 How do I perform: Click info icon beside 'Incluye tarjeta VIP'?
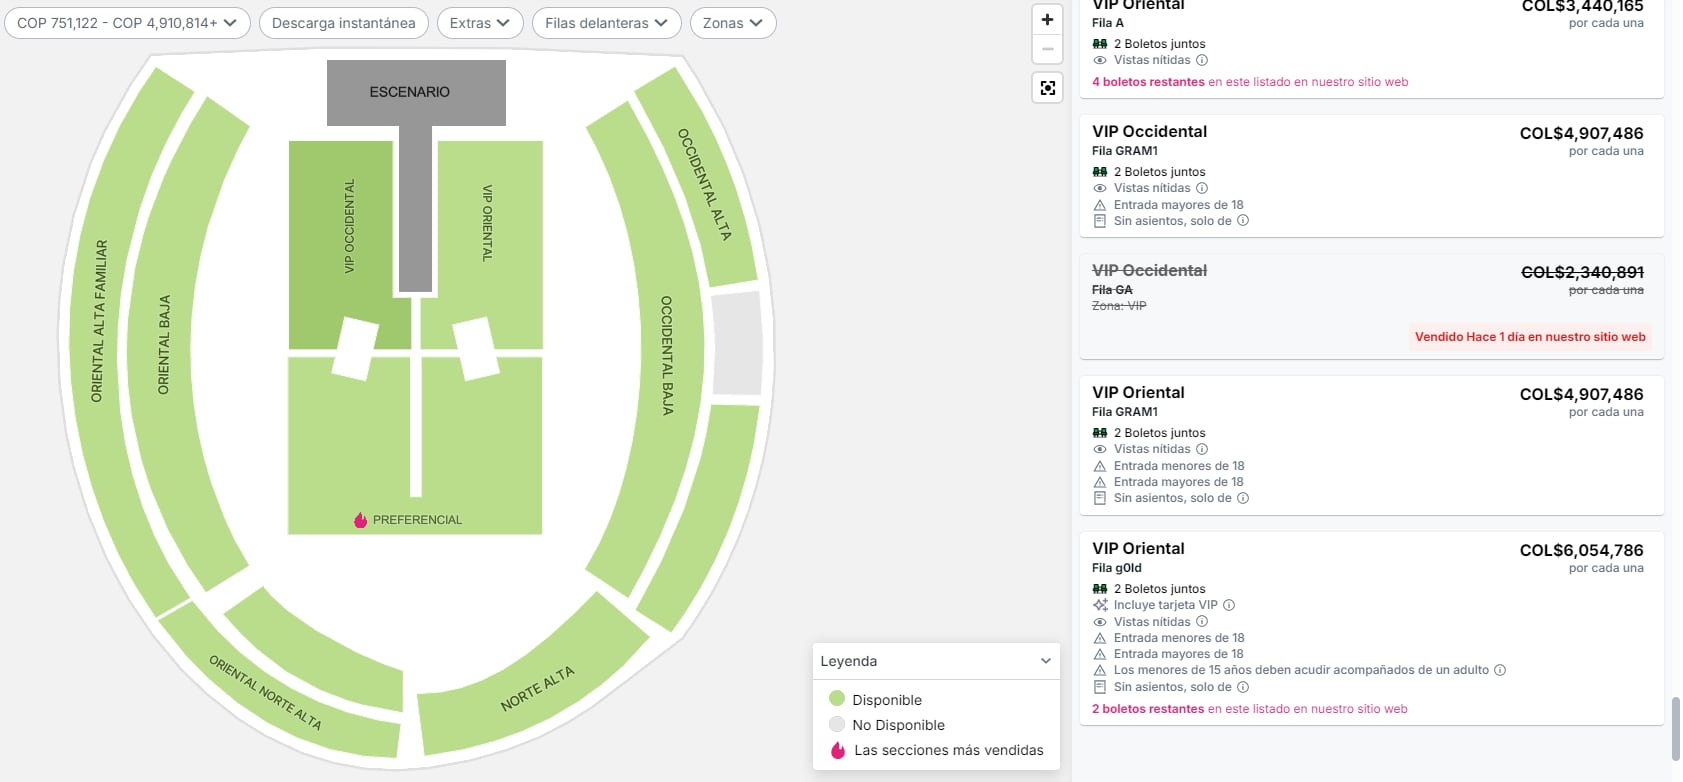pyautogui.click(x=1229, y=605)
